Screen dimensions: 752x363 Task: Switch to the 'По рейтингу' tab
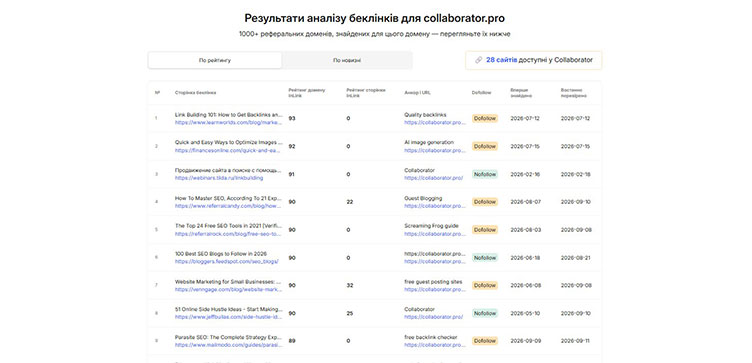click(215, 60)
